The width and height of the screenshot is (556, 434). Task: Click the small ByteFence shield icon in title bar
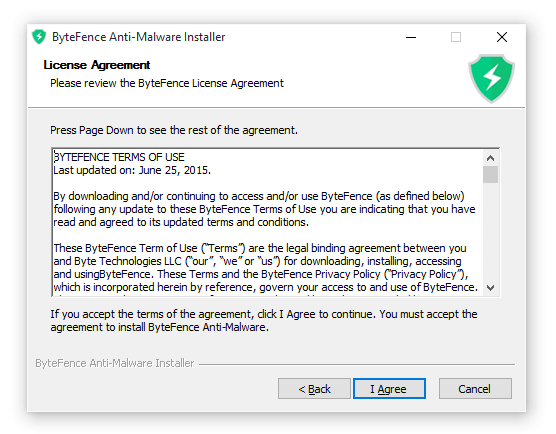pyautogui.click(x=39, y=37)
